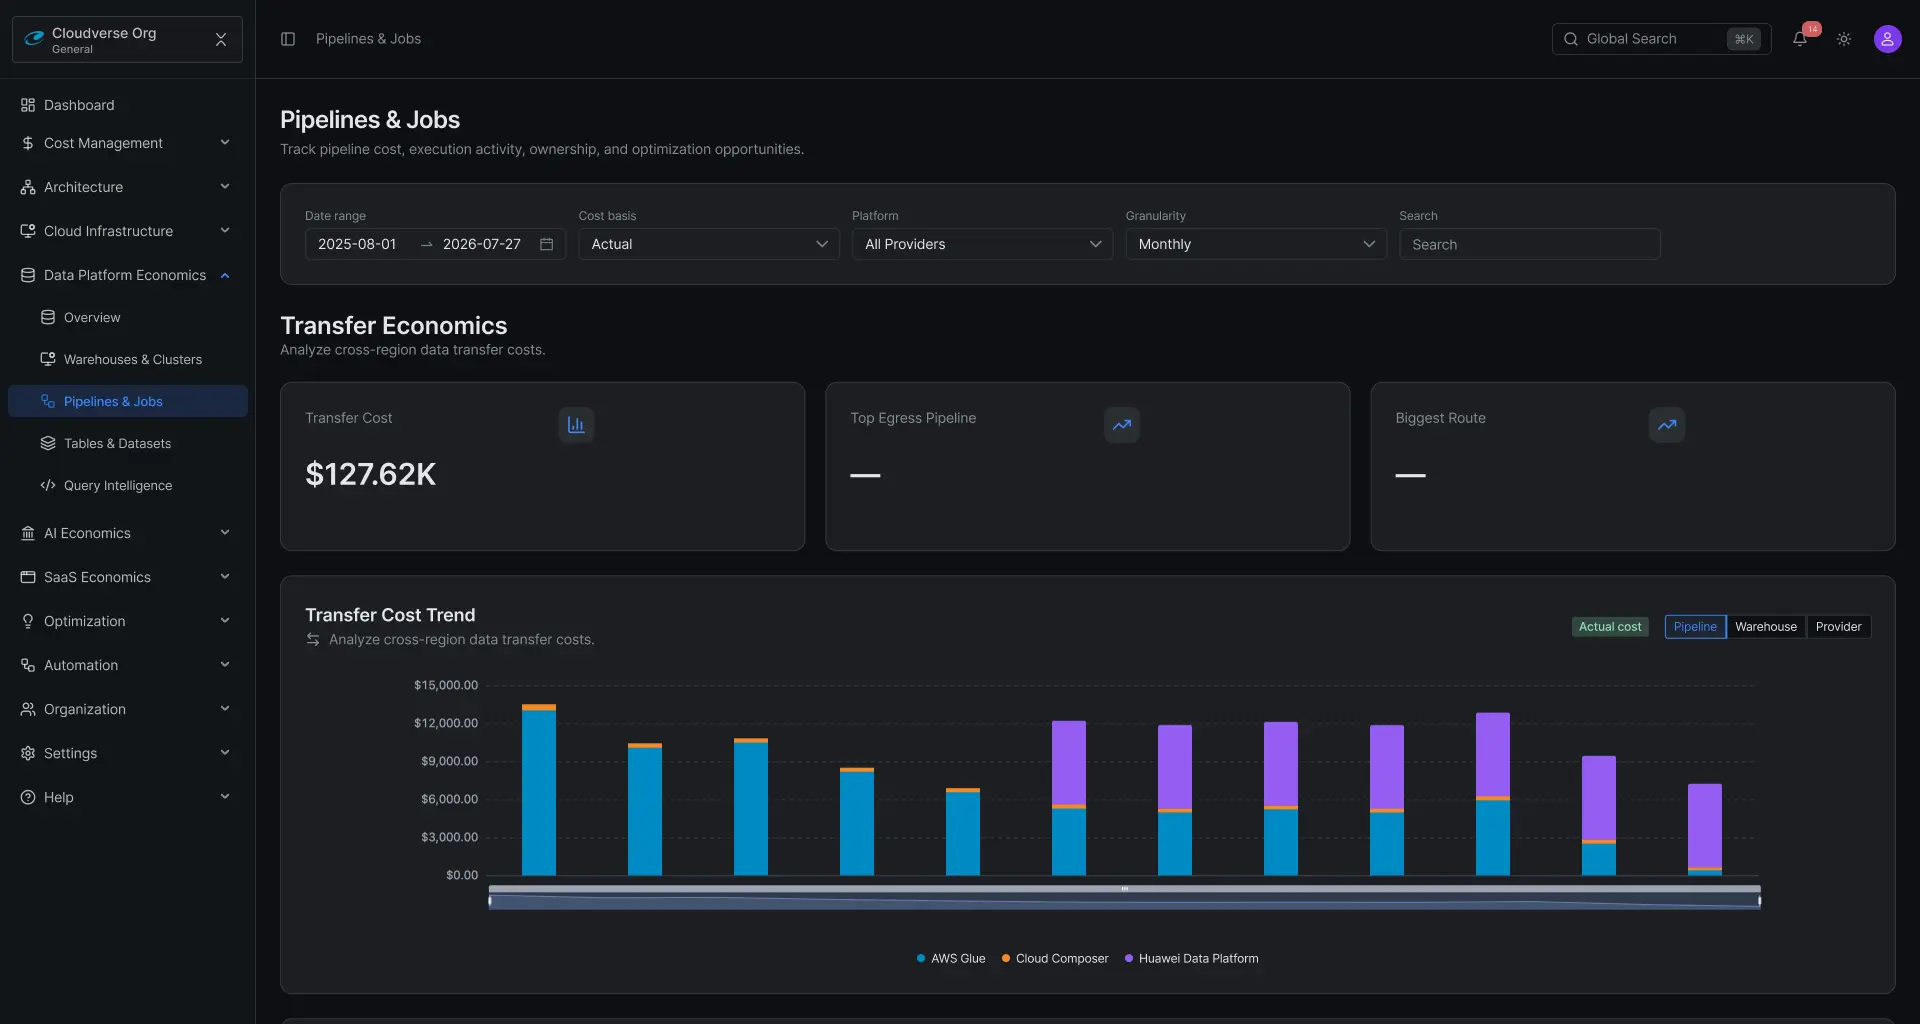This screenshot has height=1024, width=1920.
Task: Click the Top Egress Pipeline trend icon
Action: [x=1122, y=425]
